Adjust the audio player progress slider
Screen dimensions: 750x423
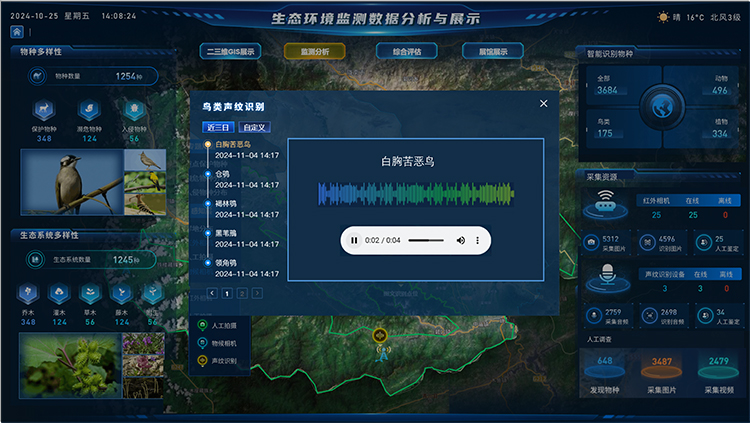pyautogui.click(x=426, y=240)
